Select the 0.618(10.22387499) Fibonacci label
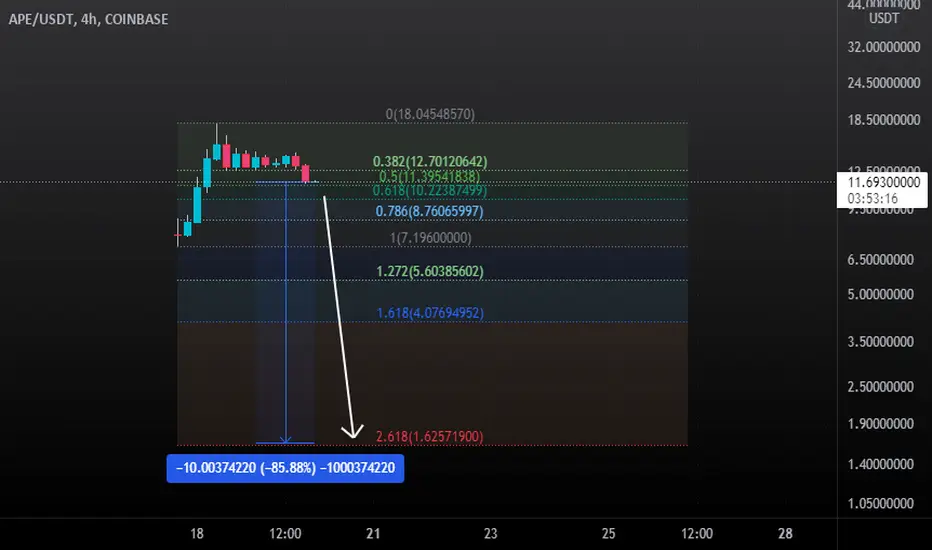The height and width of the screenshot is (550, 932). click(x=430, y=190)
